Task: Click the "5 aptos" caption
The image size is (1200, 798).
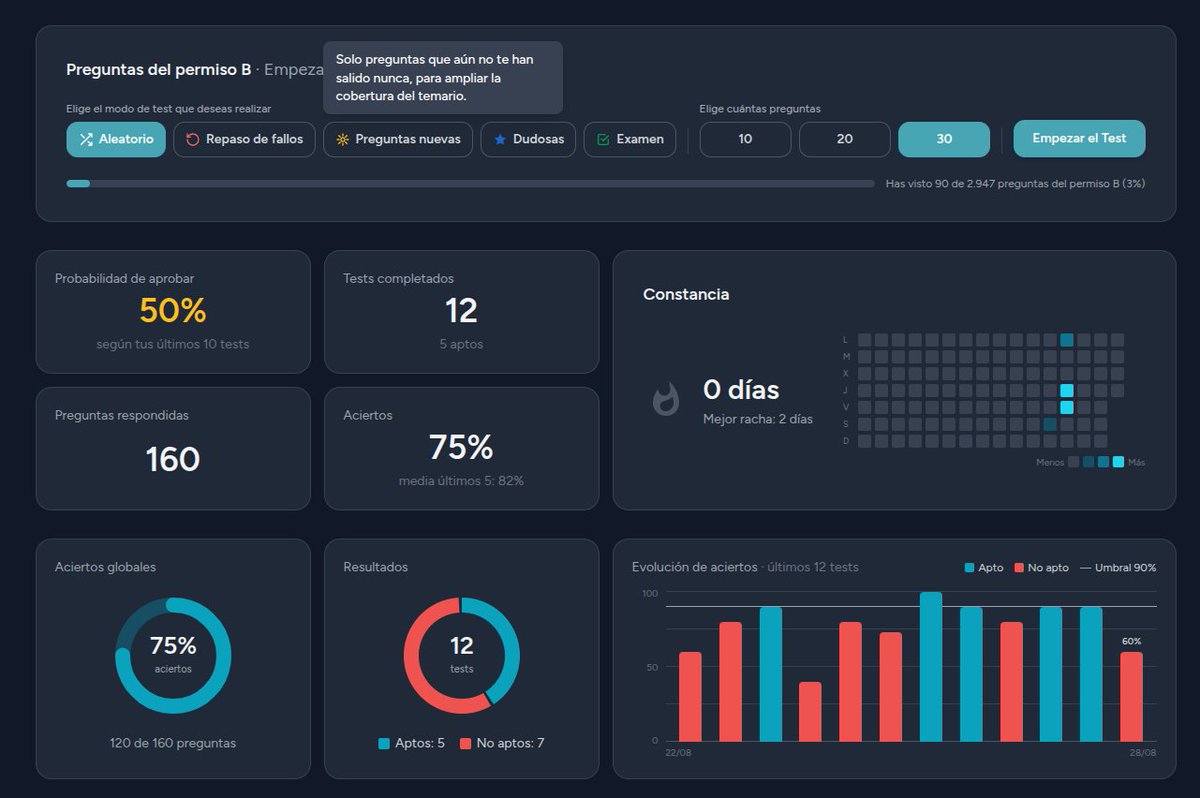Action: pos(461,344)
